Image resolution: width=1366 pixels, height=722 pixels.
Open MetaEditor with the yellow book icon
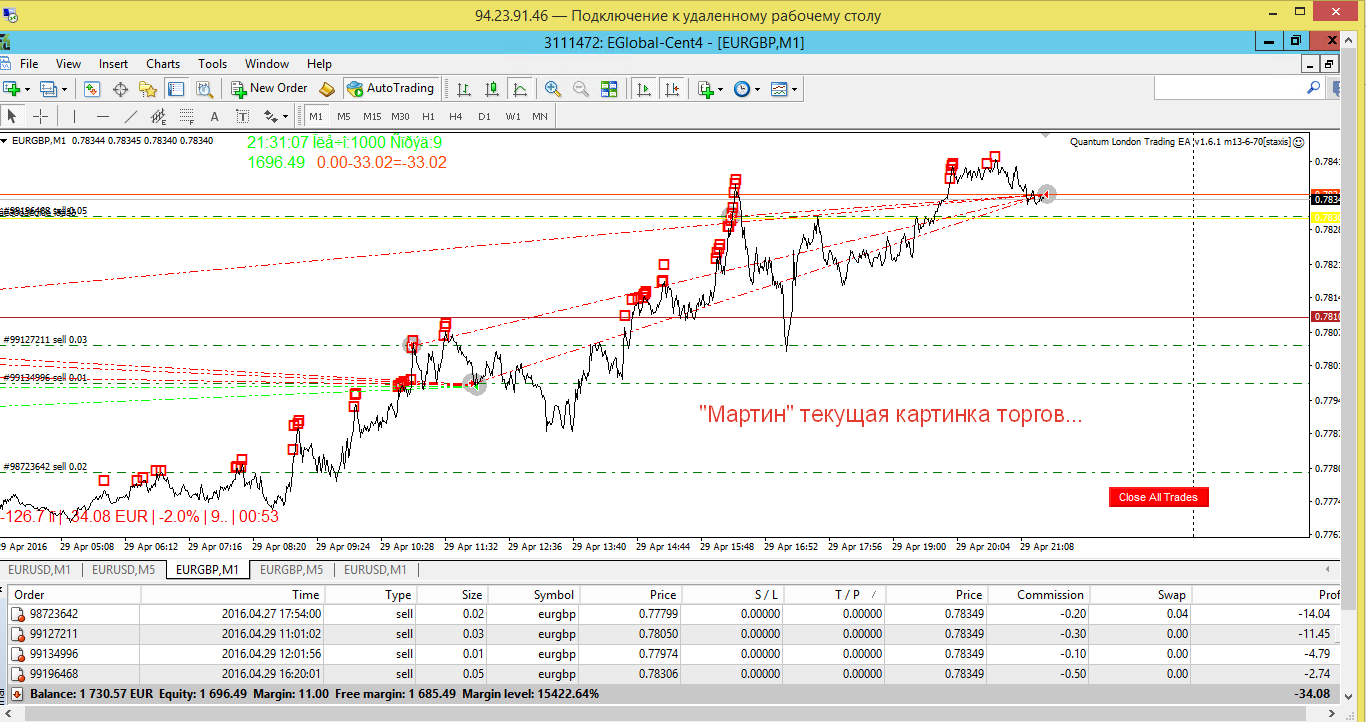[326, 89]
